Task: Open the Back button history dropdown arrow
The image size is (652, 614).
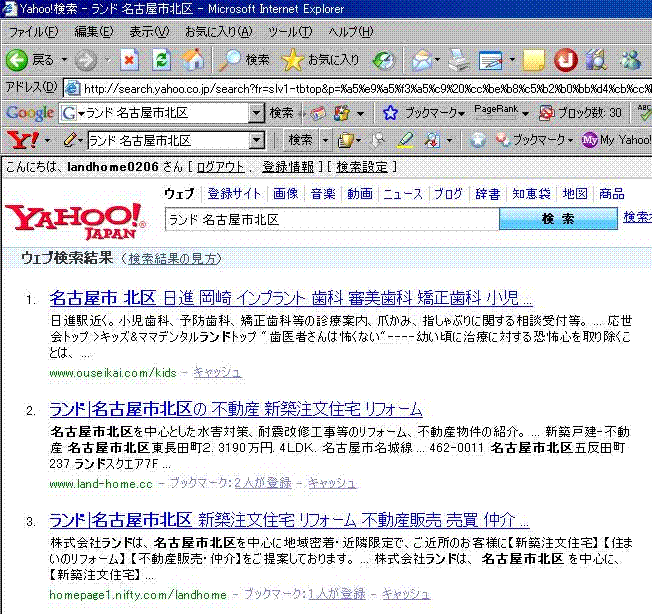Action: point(64,60)
